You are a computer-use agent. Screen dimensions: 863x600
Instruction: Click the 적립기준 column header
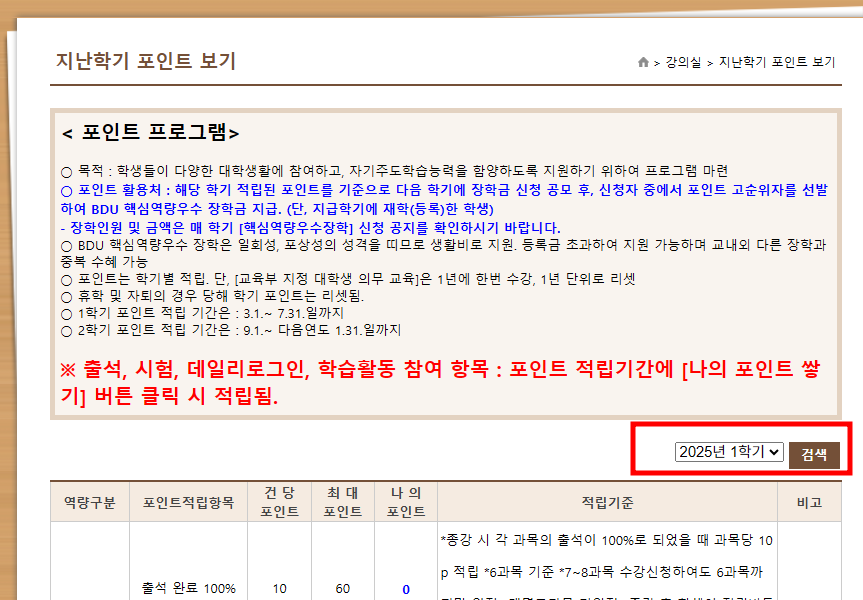pyautogui.click(x=607, y=502)
